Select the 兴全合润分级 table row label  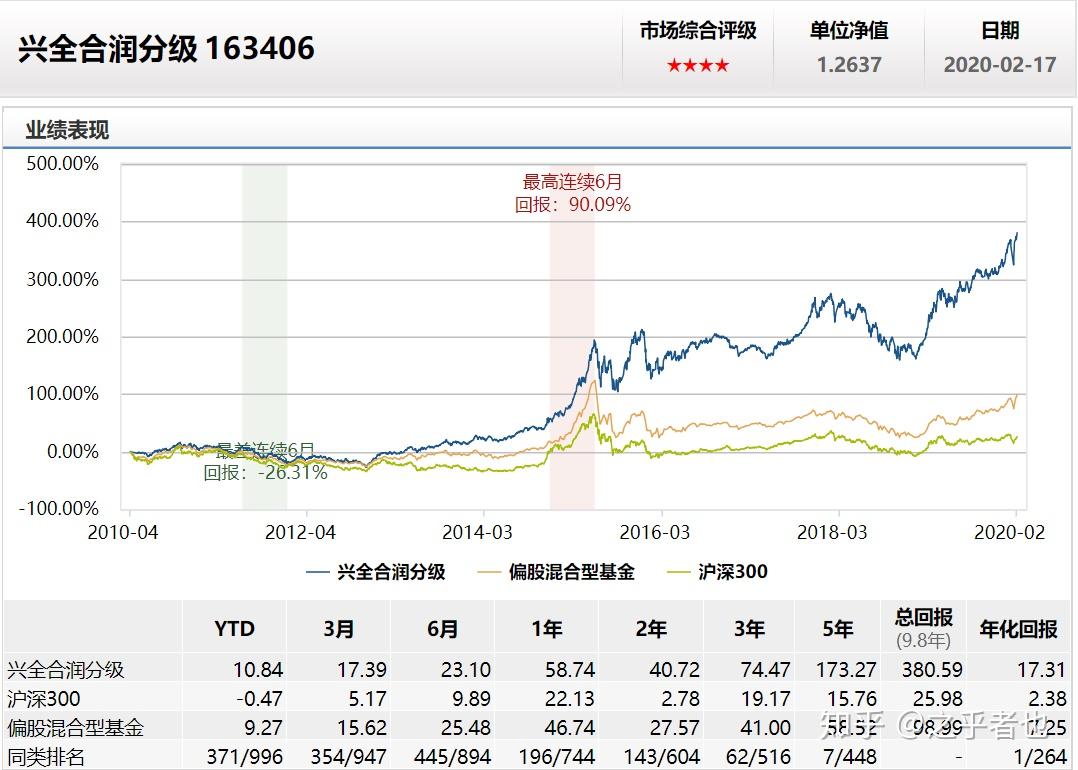pos(66,670)
